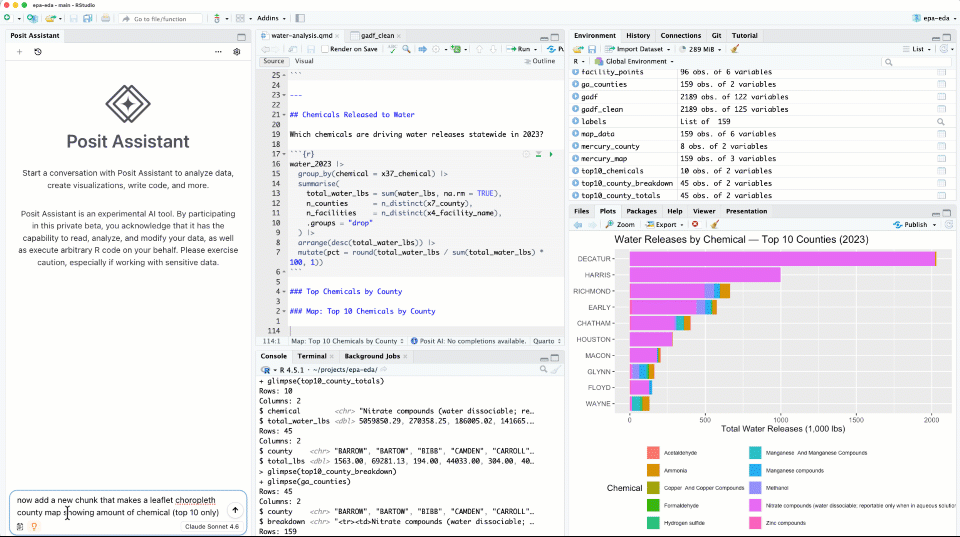Open the Background Jobs tab
Viewport: 960px width, 537px height.
click(372, 356)
